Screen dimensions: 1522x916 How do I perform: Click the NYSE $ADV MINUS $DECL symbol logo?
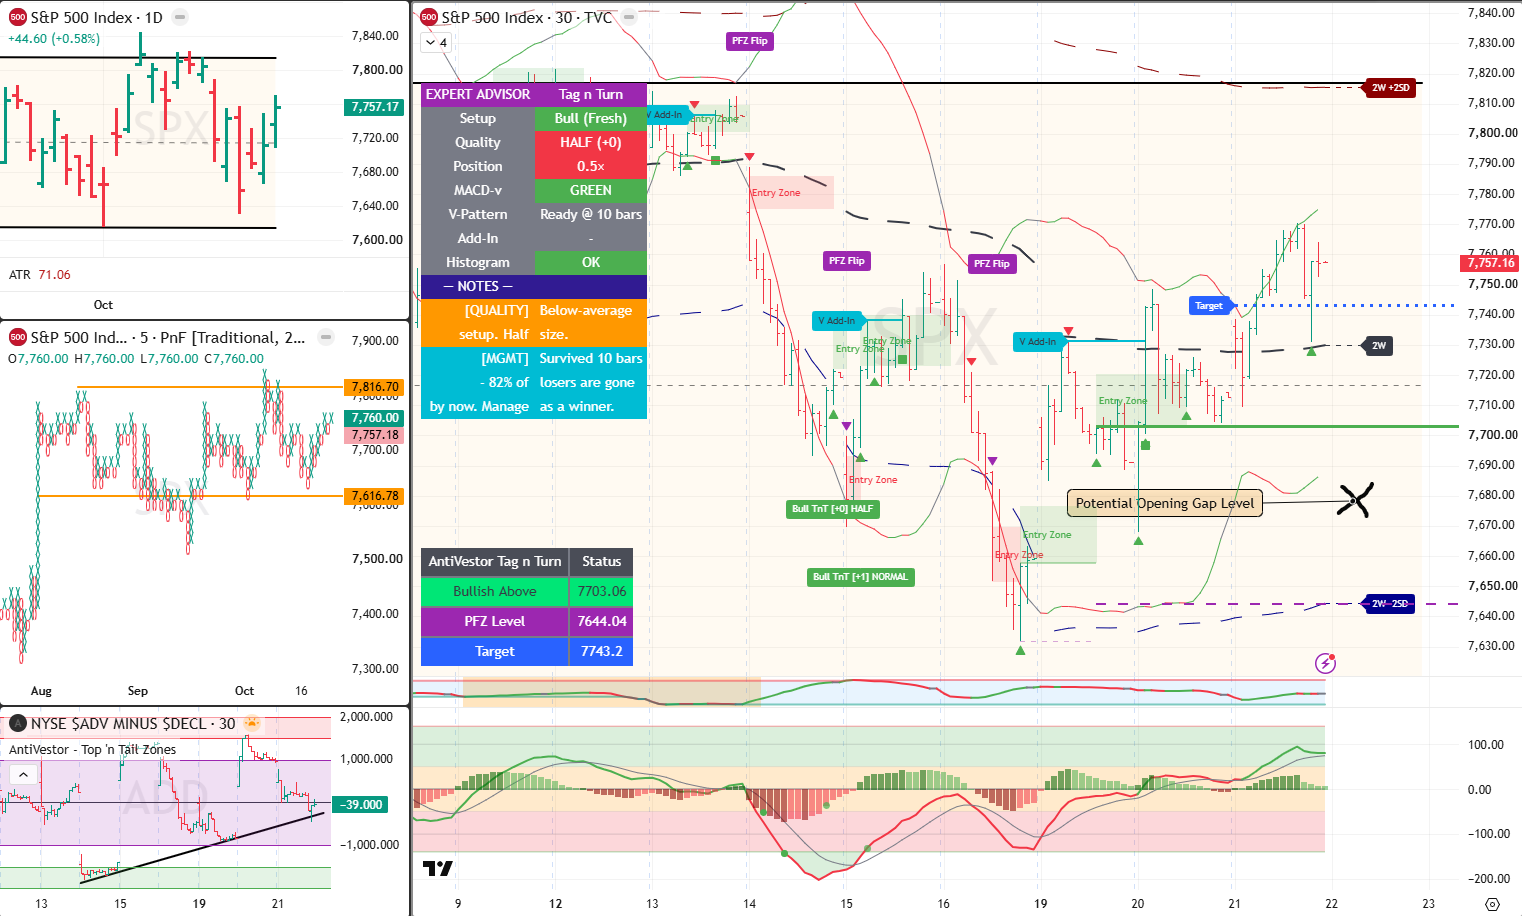(x=17, y=723)
